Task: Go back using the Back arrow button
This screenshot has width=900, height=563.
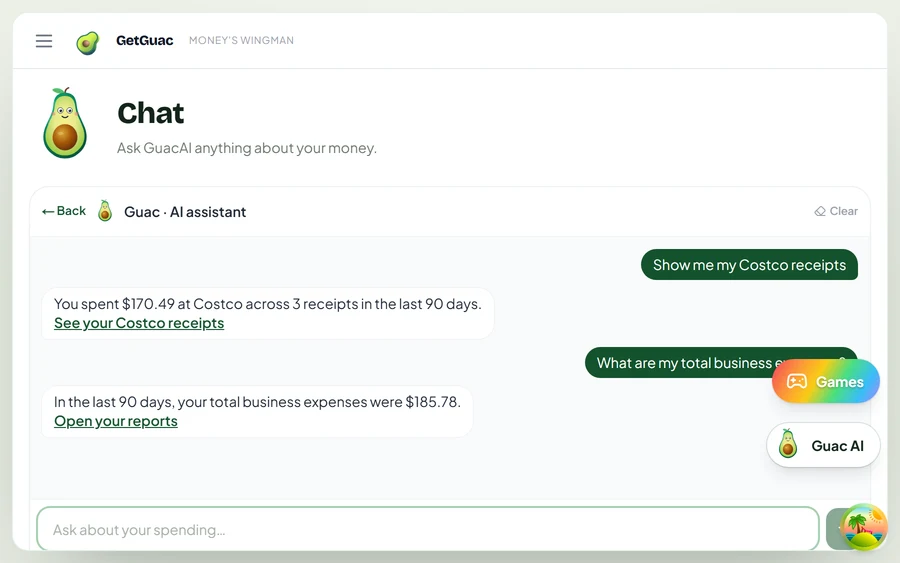Action: [64, 211]
